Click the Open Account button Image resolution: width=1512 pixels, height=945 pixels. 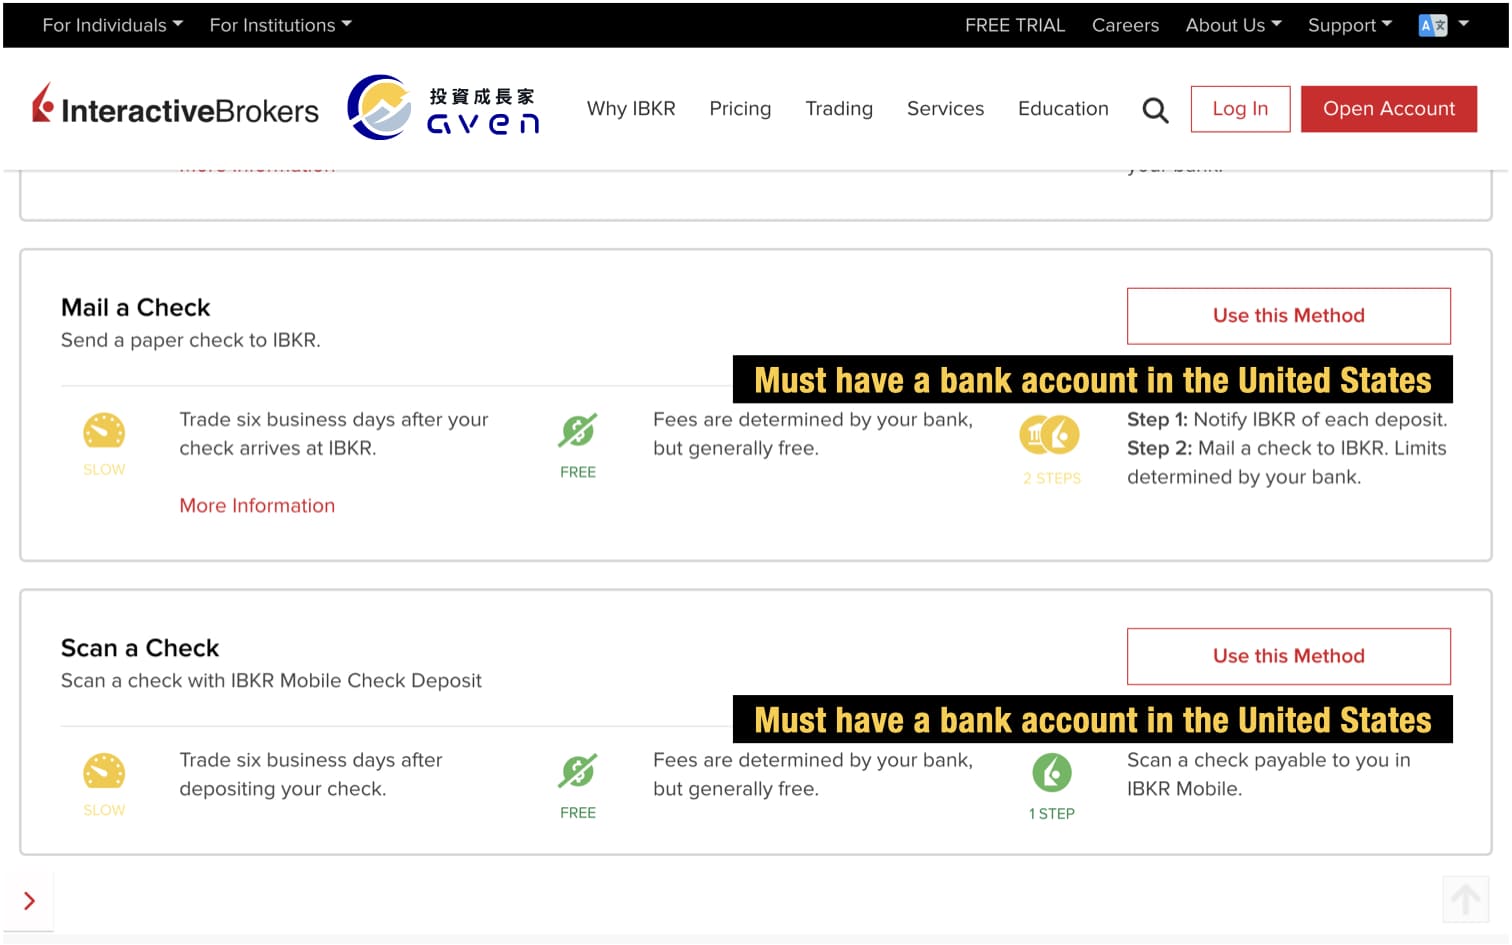coord(1389,108)
